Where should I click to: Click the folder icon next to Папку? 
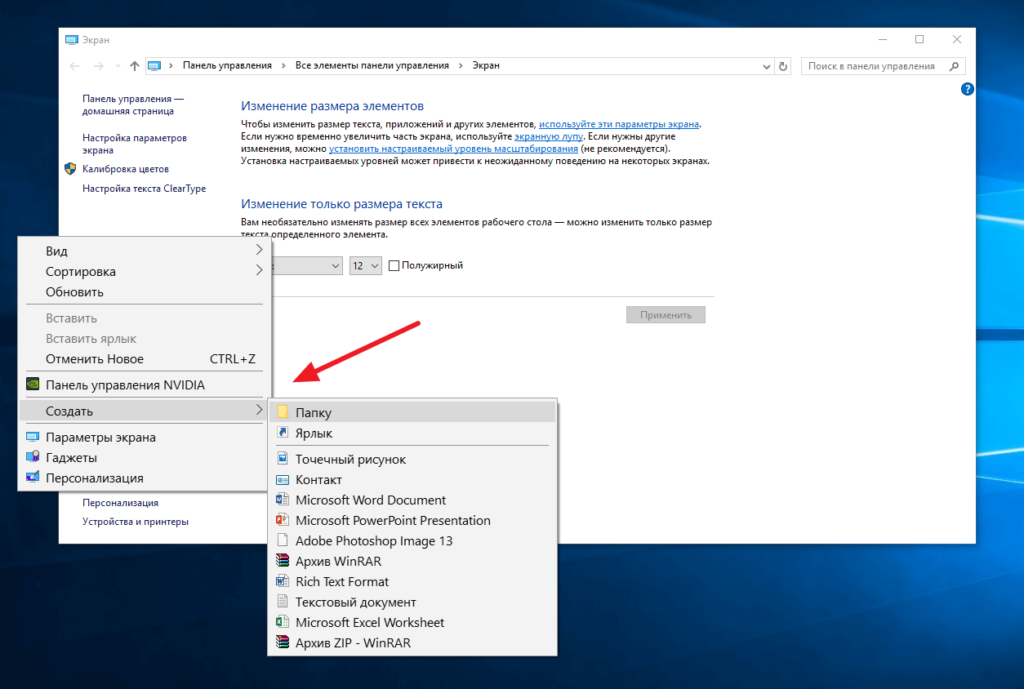pyautogui.click(x=282, y=412)
